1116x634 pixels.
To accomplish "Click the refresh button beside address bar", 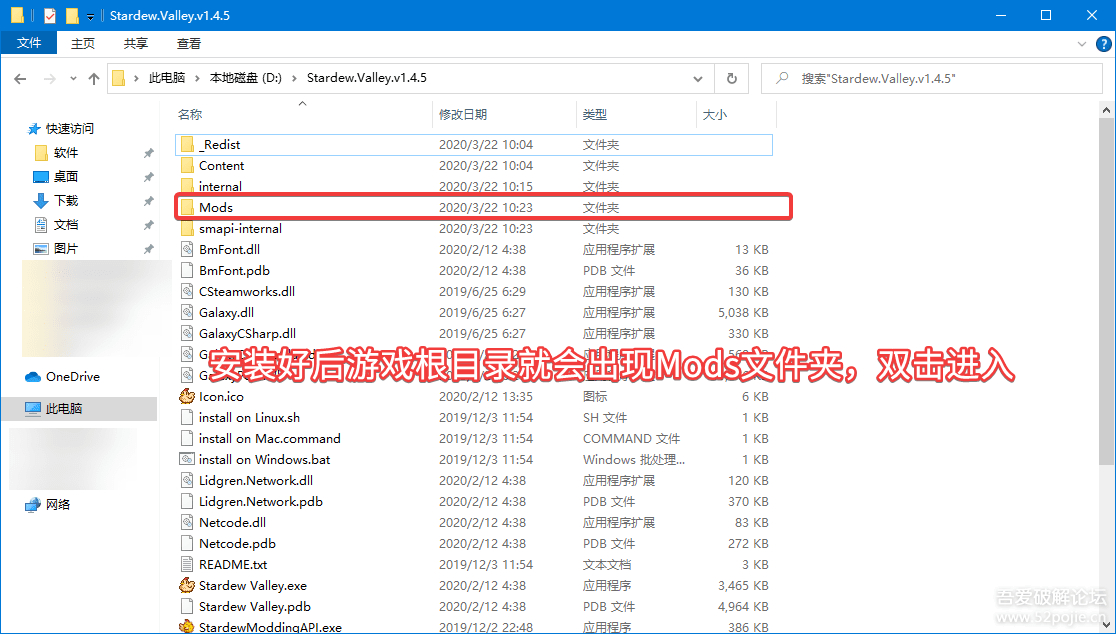I will click(x=732, y=78).
